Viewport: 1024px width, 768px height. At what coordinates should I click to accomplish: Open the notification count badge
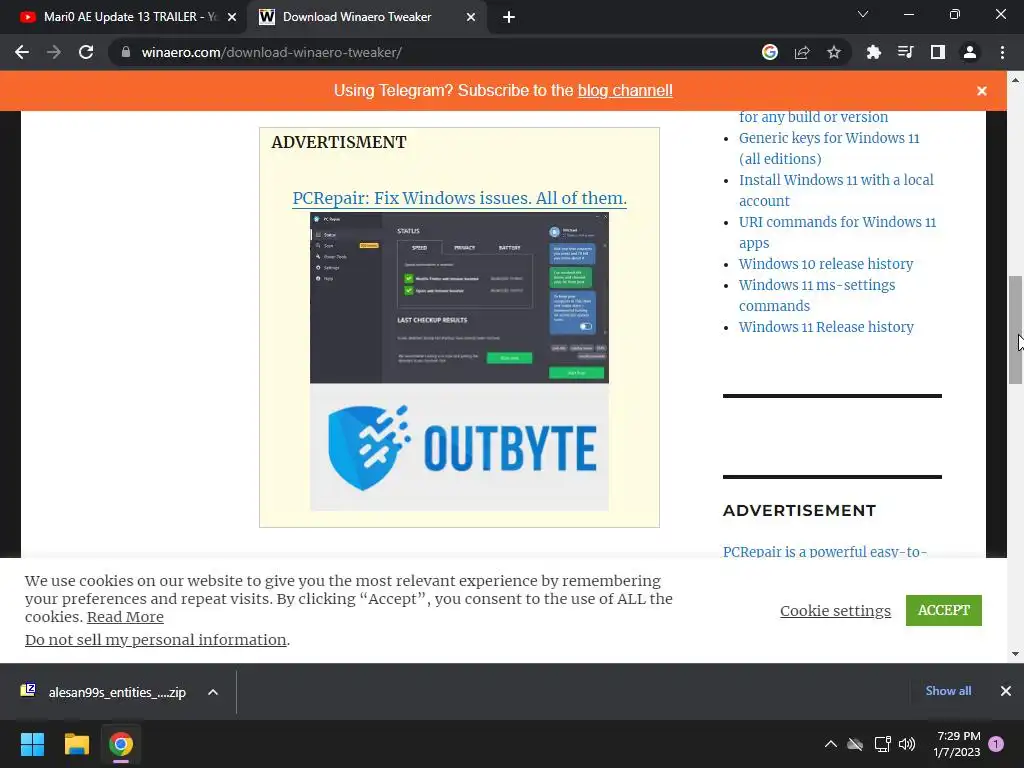(x=996, y=744)
